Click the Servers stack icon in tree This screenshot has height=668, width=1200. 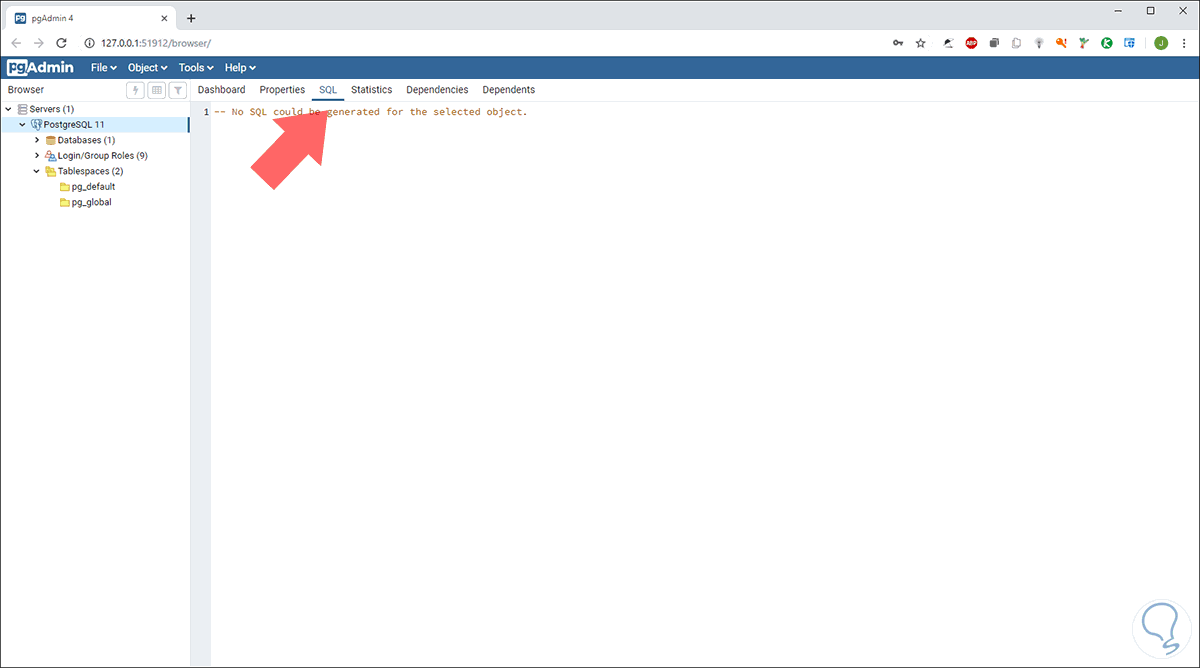[x=23, y=109]
